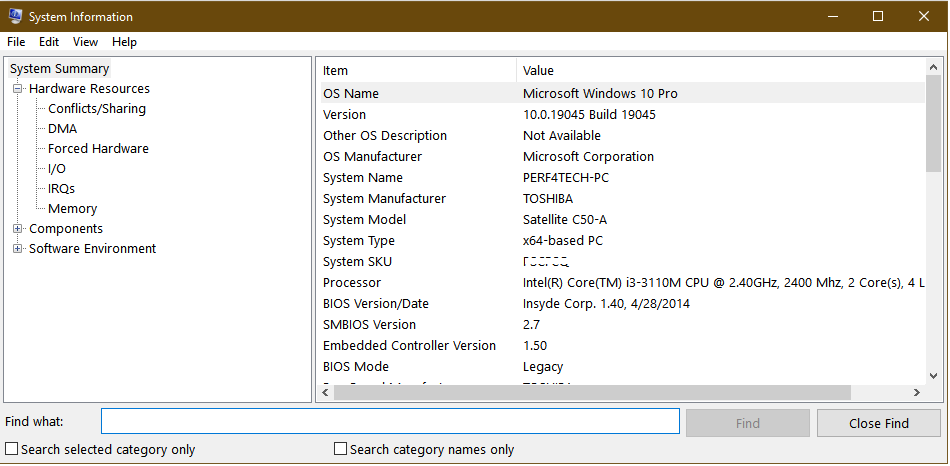Click the value Legacy
The image size is (950, 466).
[x=543, y=367]
